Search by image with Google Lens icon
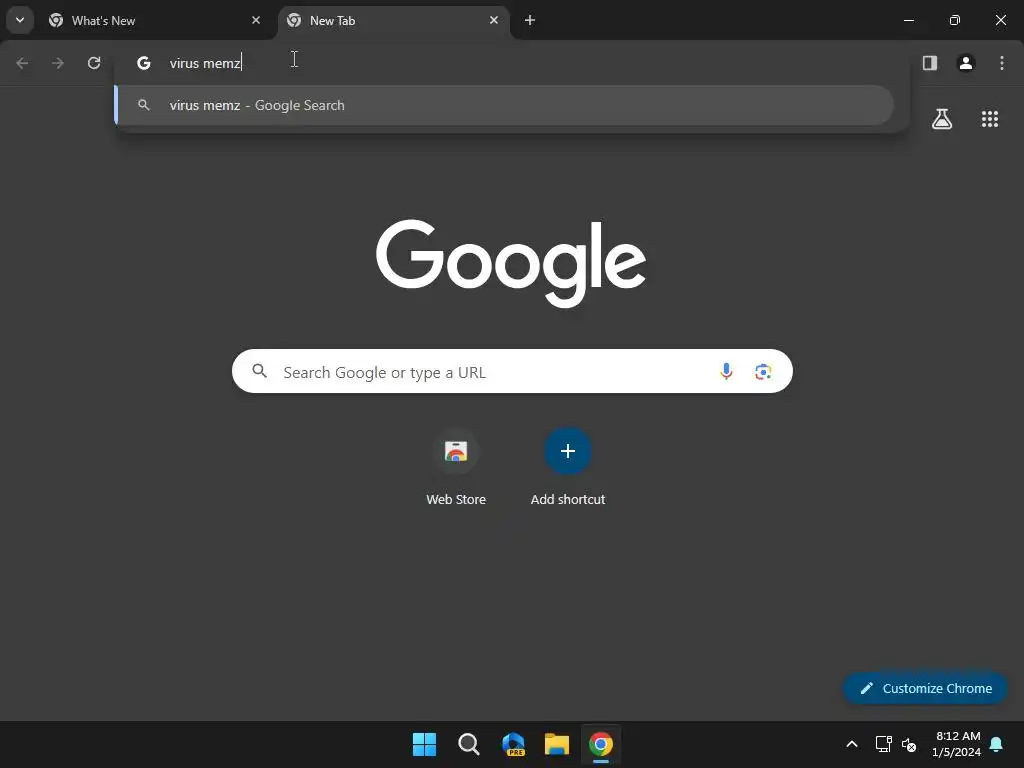This screenshot has width=1024, height=768. pyautogui.click(x=763, y=372)
